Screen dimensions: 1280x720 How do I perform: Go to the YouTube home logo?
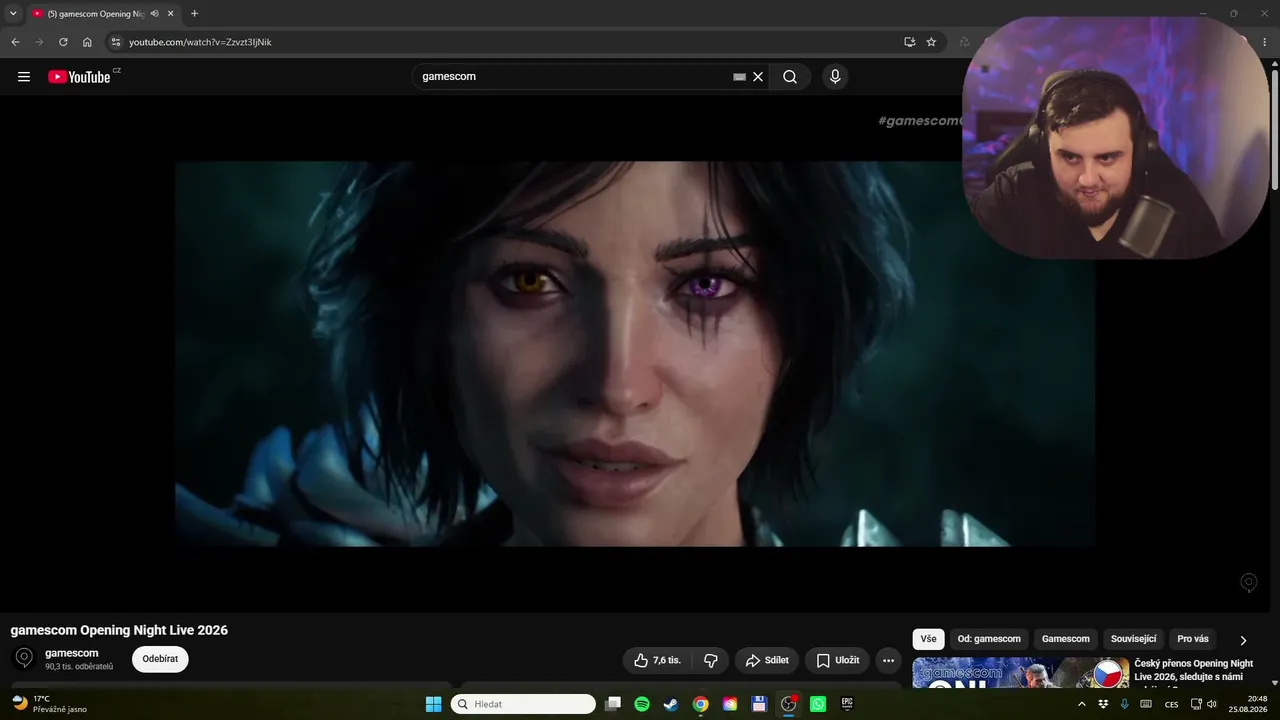pyautogui.click(x=79, y=77)
